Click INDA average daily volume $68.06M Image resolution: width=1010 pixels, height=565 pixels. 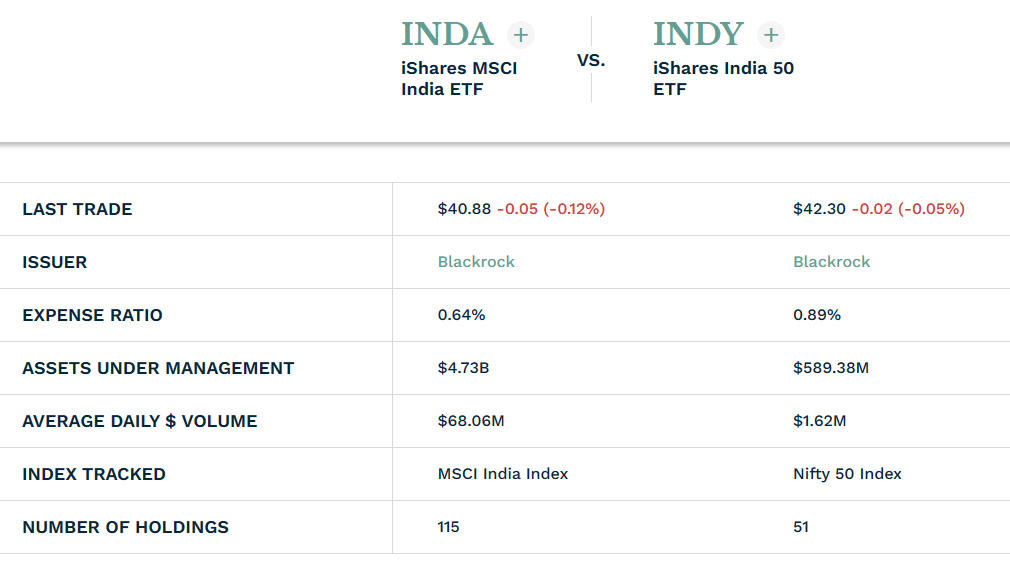[x=471, y=421]
